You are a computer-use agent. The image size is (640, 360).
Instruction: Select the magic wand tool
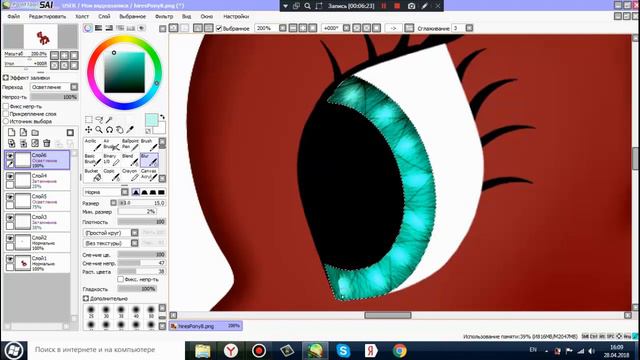[x=109, y=120]
